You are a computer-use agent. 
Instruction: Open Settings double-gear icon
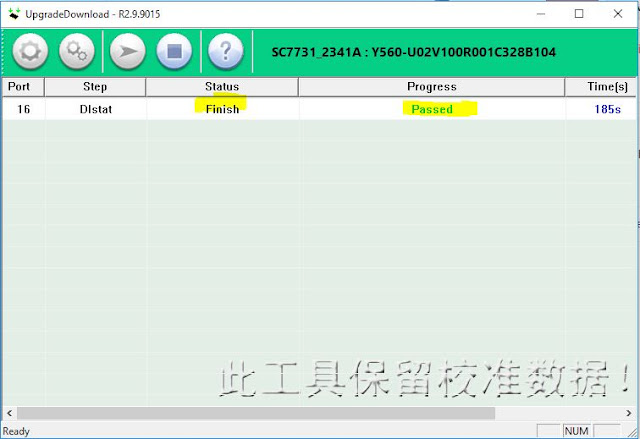click(x=77, y=51)
